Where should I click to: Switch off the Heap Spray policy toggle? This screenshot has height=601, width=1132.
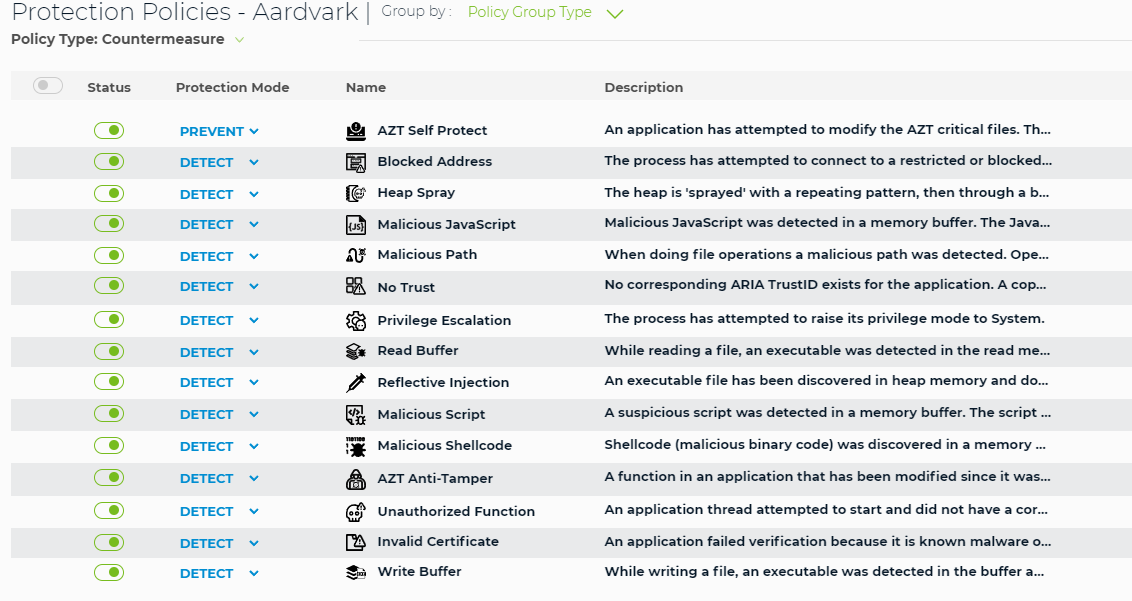pos(109,194)
